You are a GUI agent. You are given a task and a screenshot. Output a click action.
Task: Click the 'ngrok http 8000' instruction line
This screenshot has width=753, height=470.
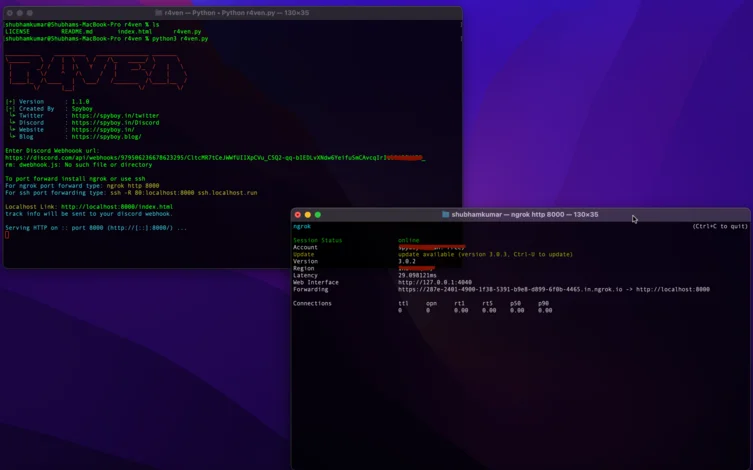coord(82,186)
